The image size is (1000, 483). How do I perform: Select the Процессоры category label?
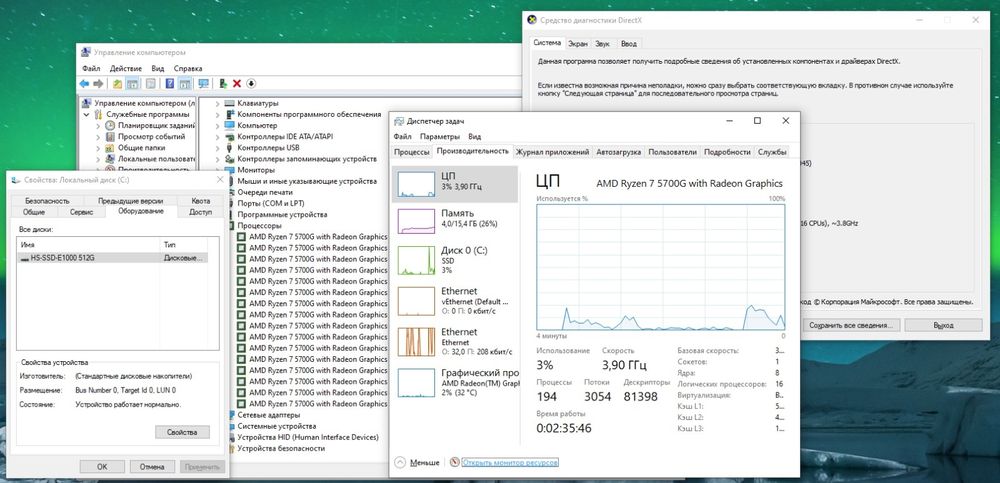[259, 225]
